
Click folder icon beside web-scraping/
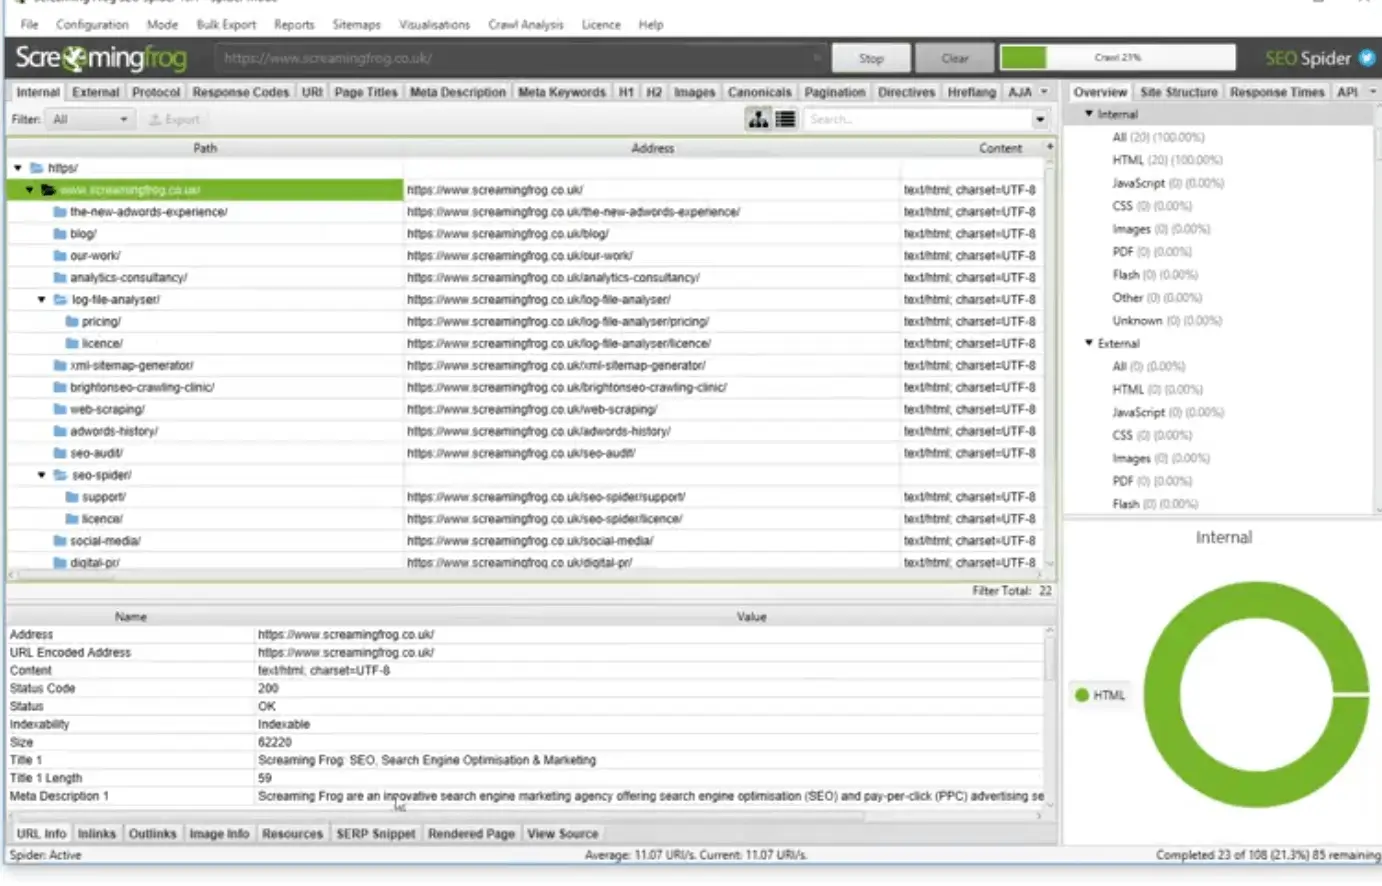coord(60,410)
